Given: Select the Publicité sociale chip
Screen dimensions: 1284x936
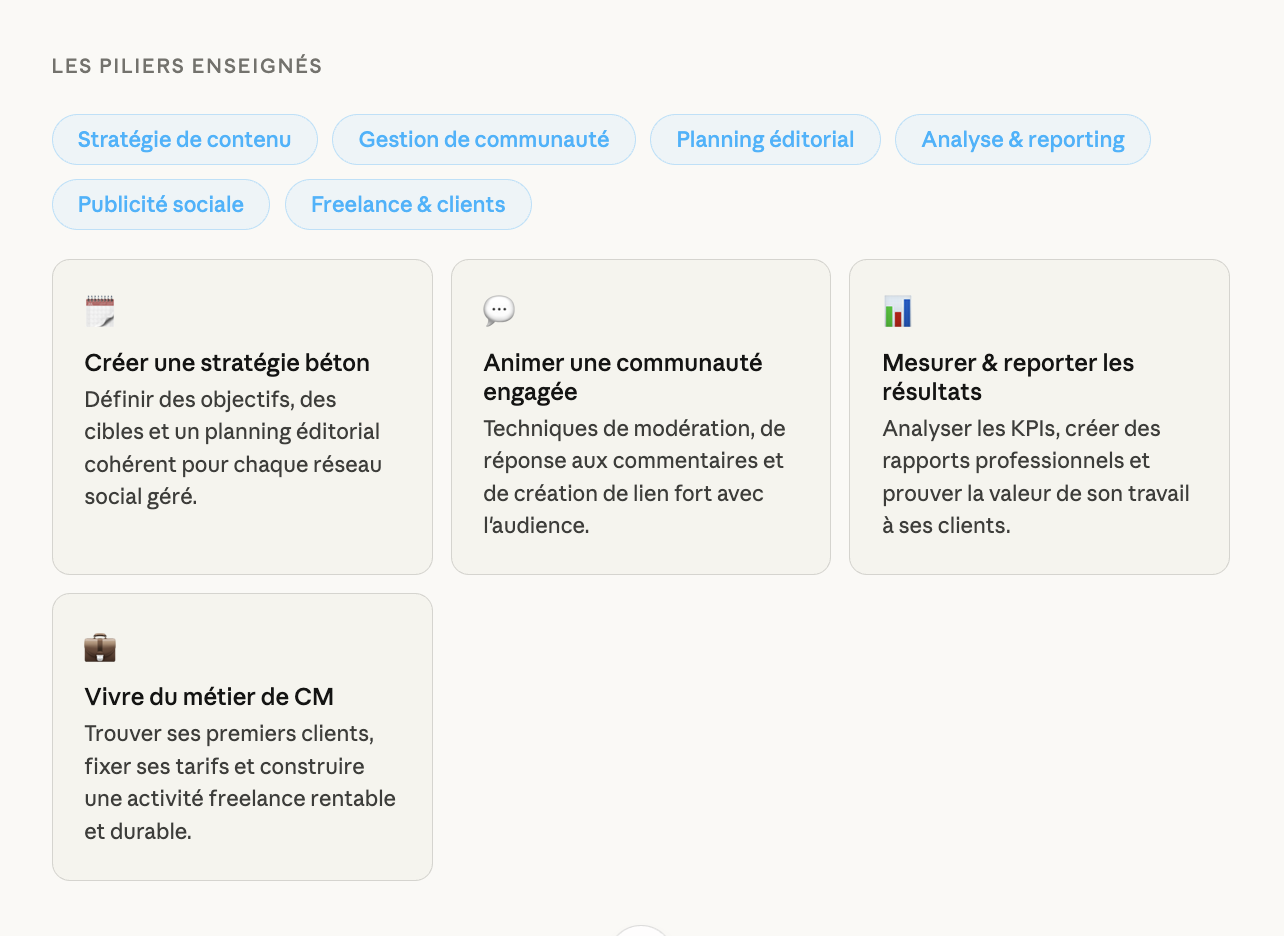Looking at the screenshot, I should point(161,205).
